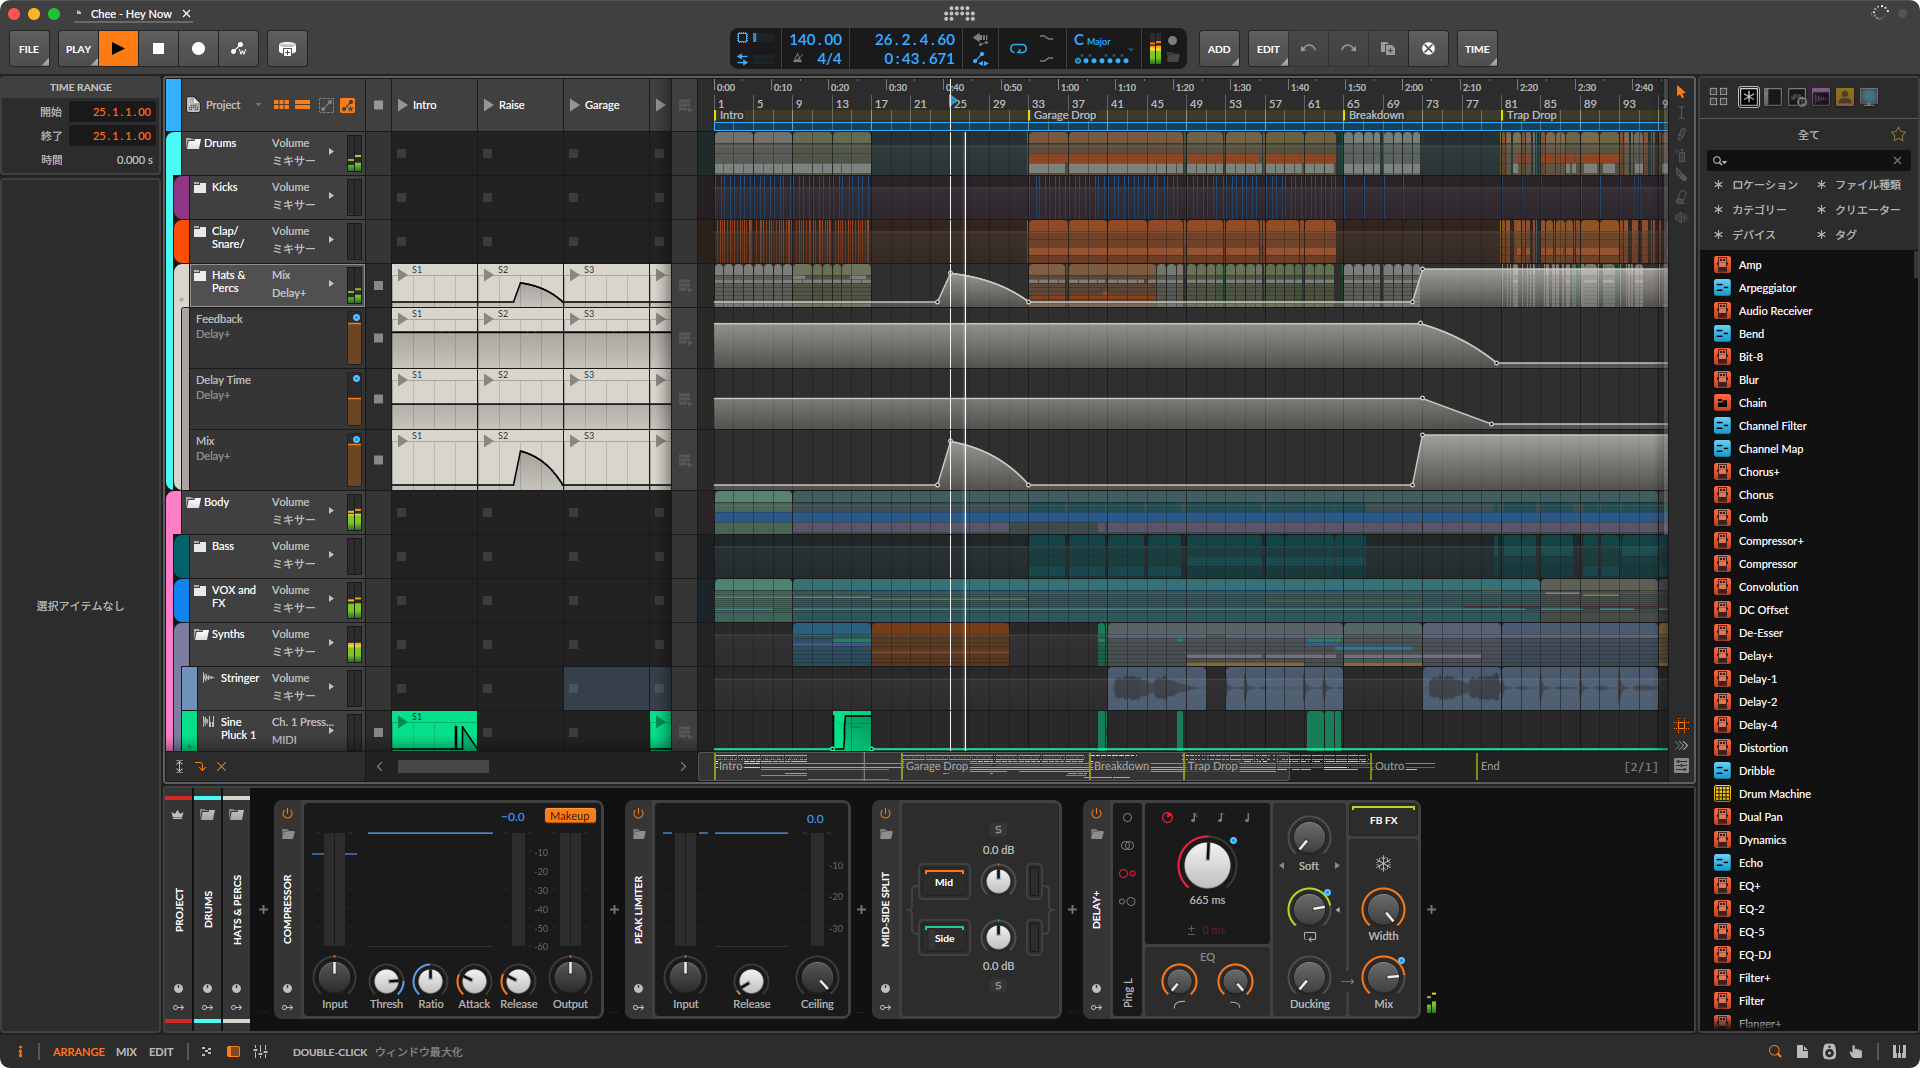The height and width of the screenshot is (1068, 1920).
Task: Select Arpeggiator in the device browser
Action: (x=1767, y=288)
